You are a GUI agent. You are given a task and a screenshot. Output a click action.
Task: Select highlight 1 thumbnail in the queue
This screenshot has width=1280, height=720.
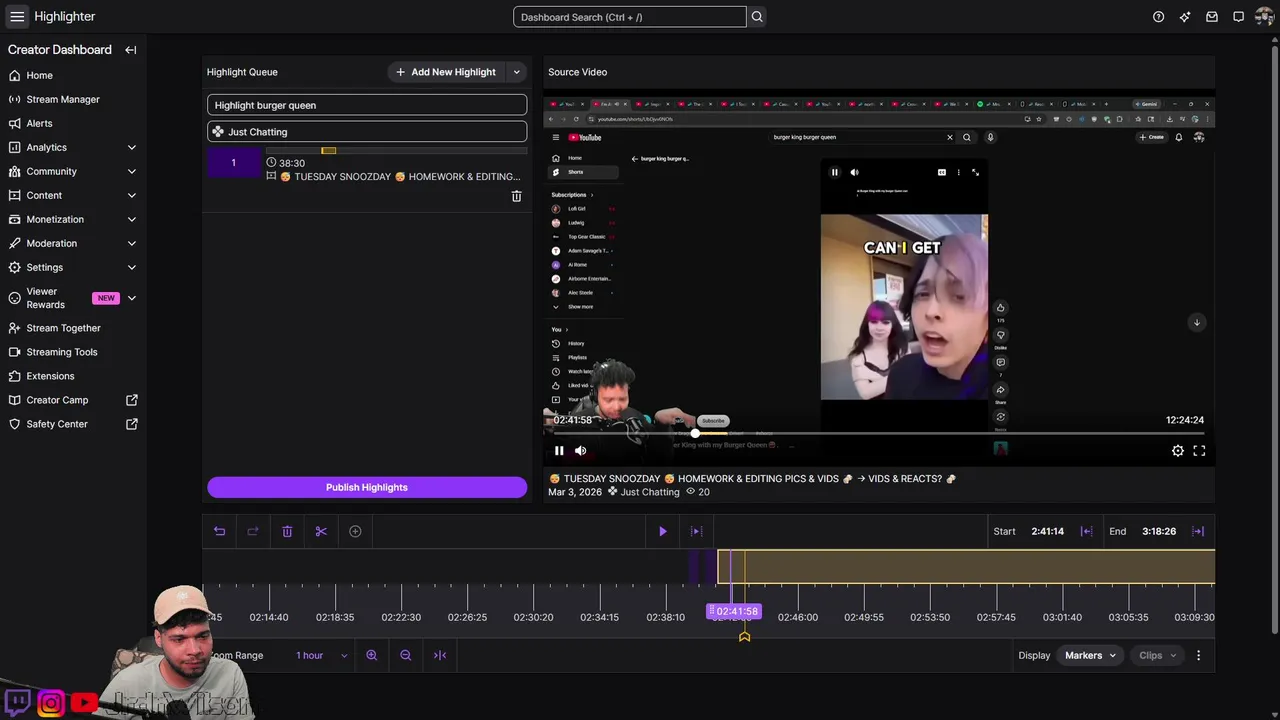(234, 163)
